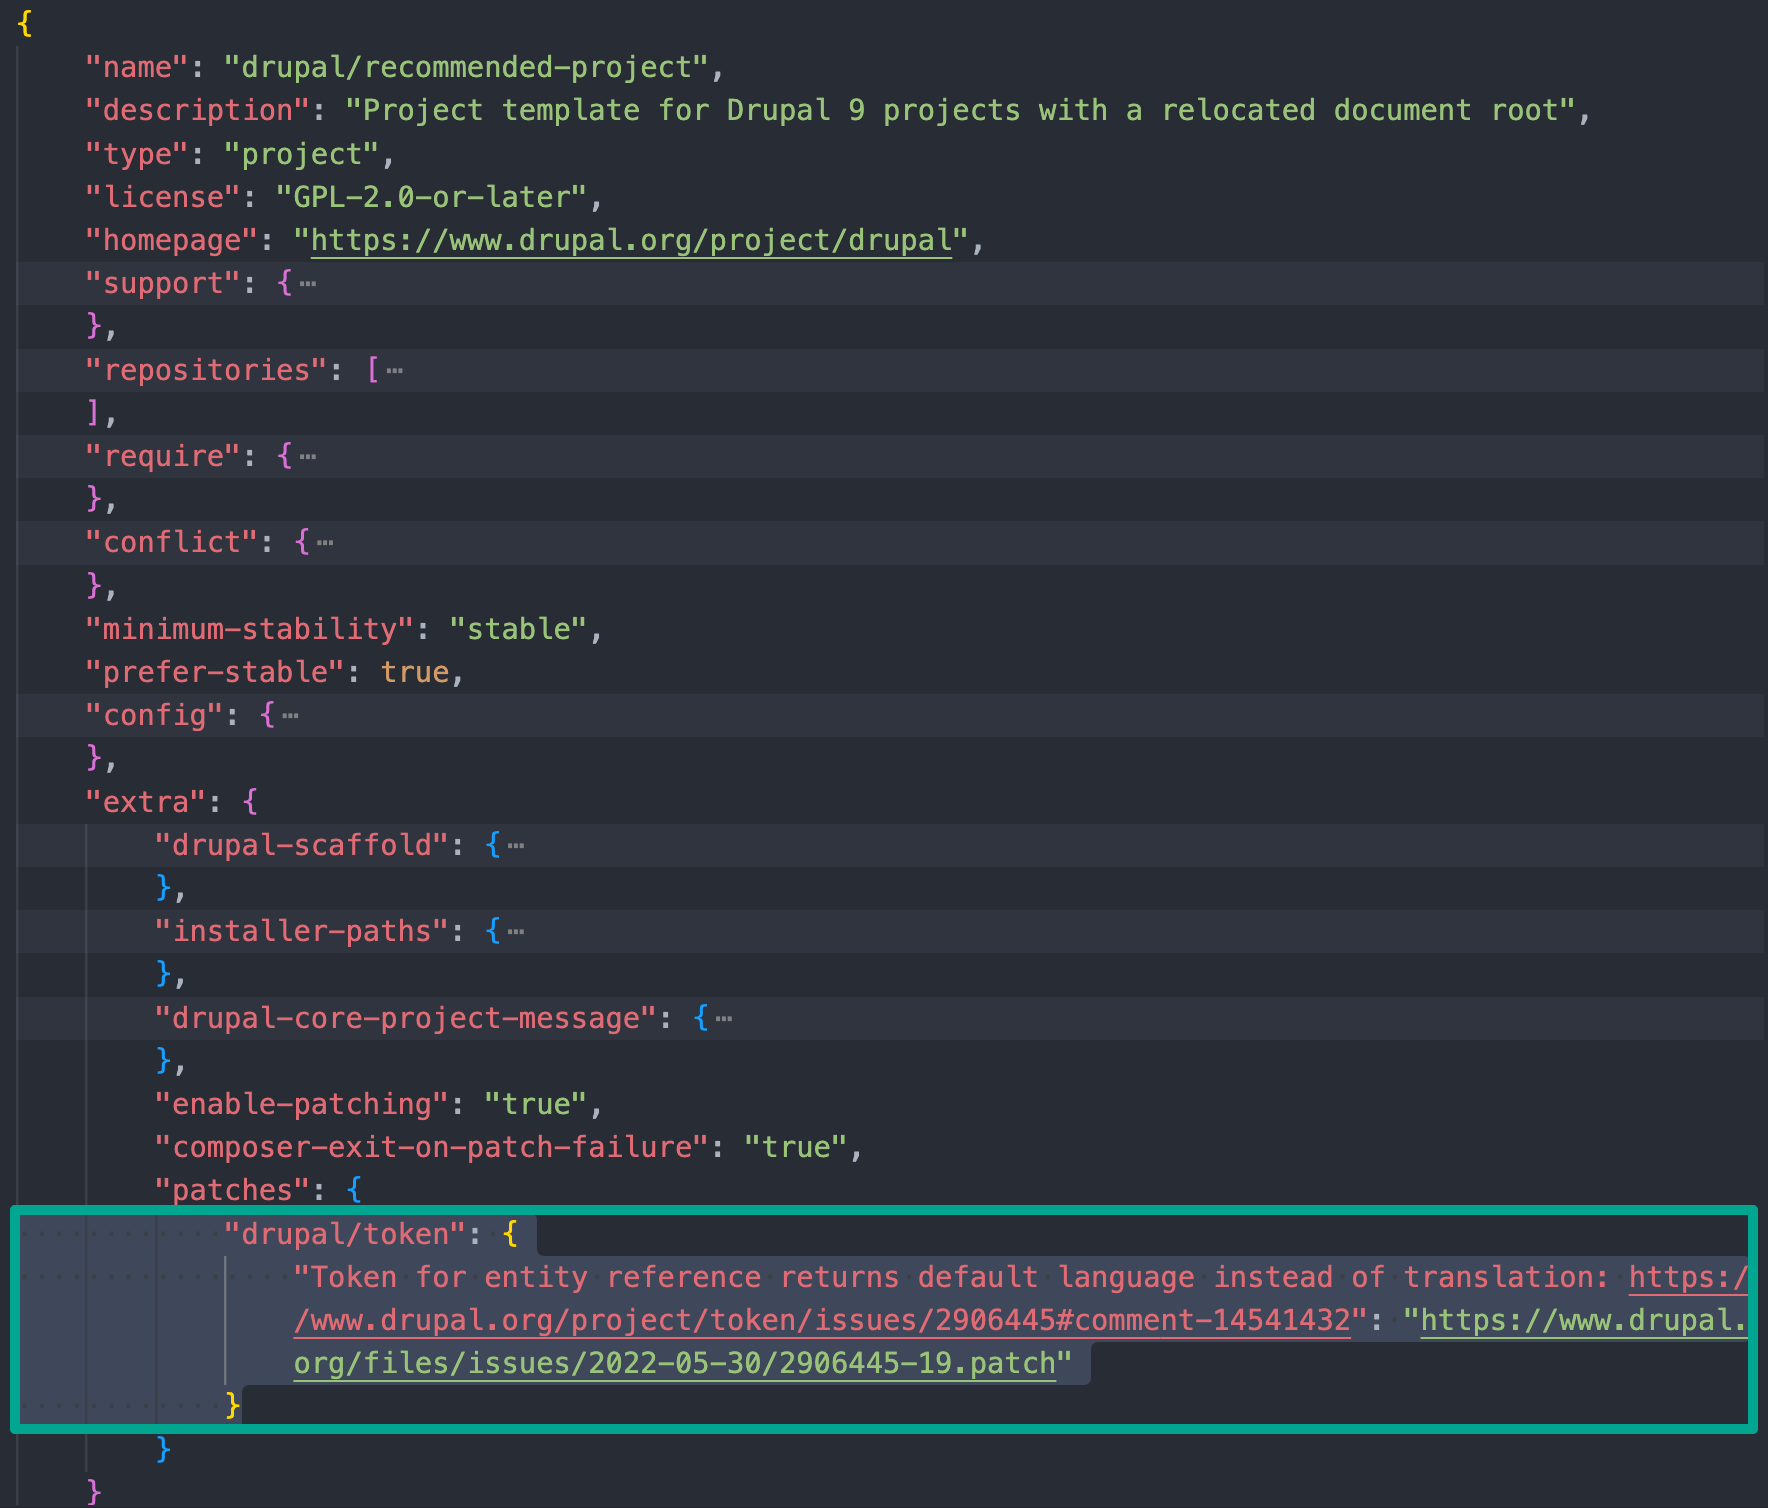Click the "config" key
Image resolution: width=1768 pixels, height=1508 pixels.
(154, 716)
